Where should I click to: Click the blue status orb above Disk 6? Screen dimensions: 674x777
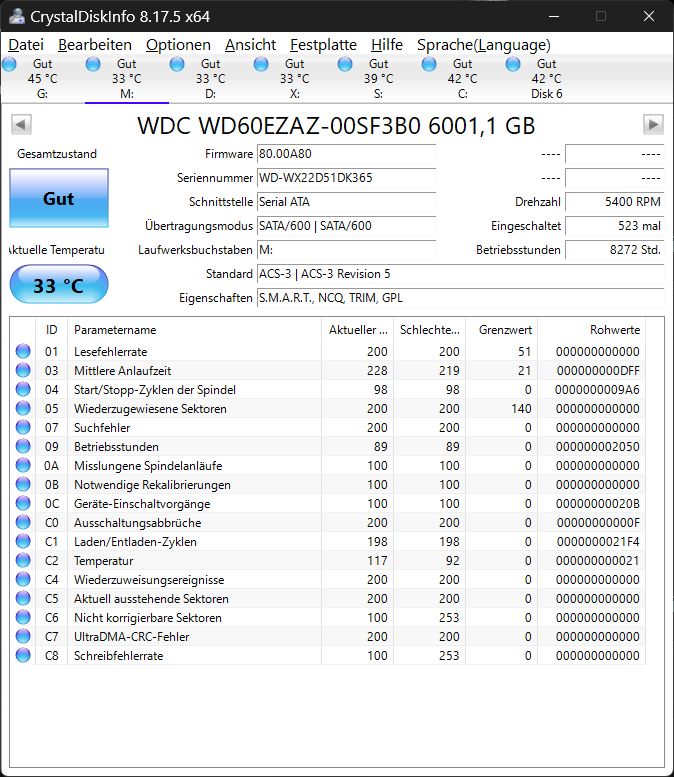(x=513, y=64)
